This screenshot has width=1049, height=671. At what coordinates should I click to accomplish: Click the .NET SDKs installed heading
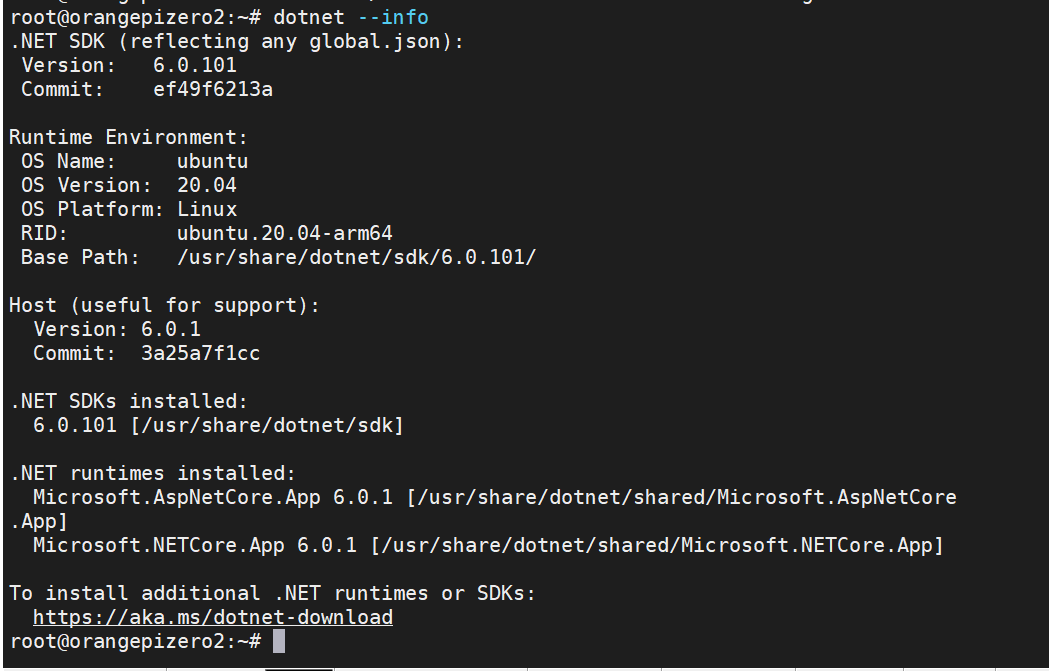pos(128,401)
